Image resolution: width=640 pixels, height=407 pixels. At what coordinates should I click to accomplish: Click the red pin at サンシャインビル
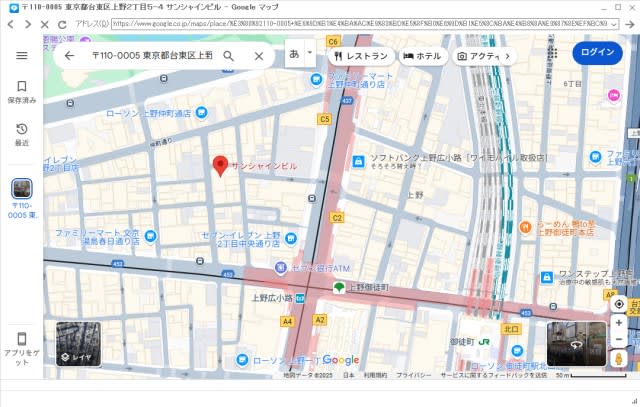tap(220, 166)
